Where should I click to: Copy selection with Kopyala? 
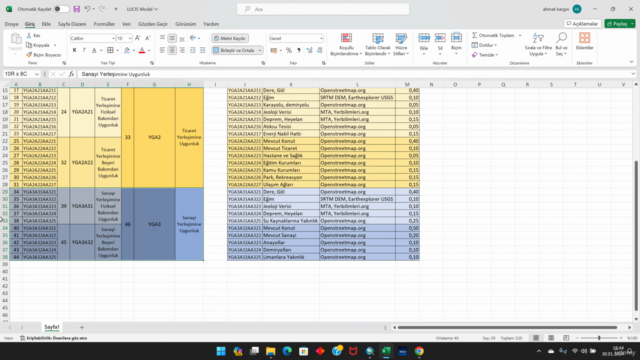click(x=38, y=45)
